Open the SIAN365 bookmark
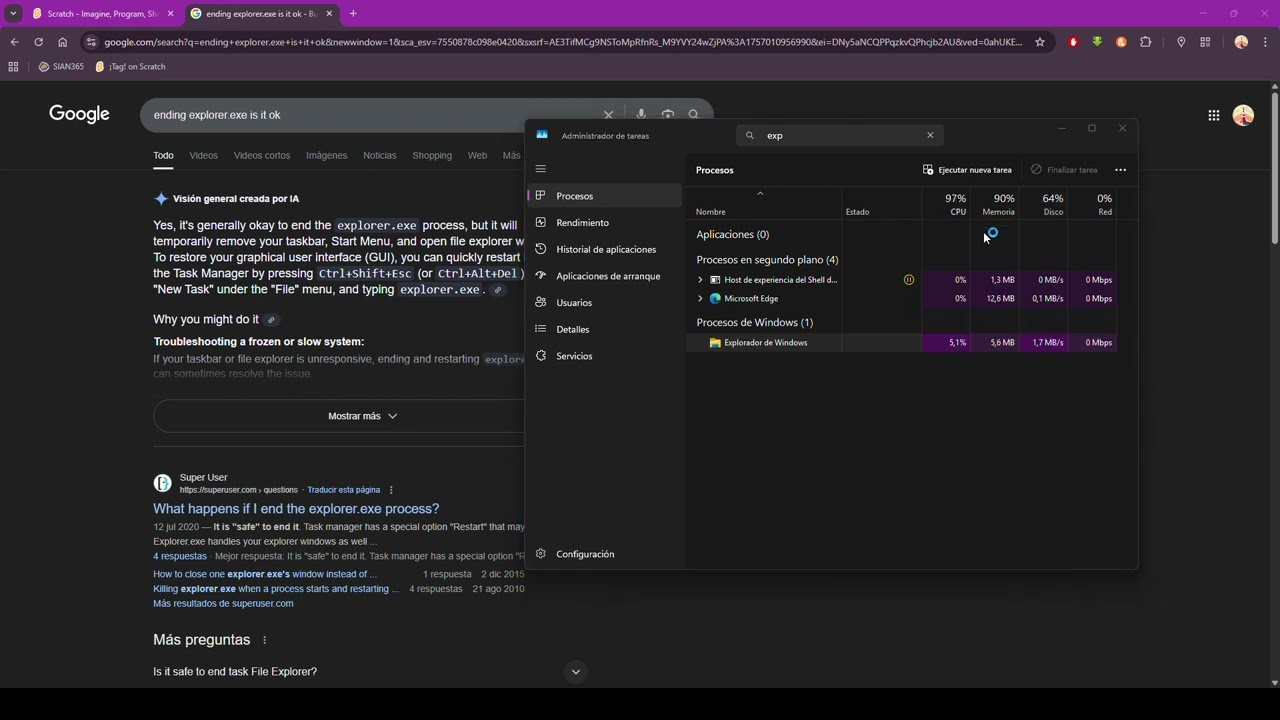Viewport: 1280px width, 720px height. (x=61, y=67)
